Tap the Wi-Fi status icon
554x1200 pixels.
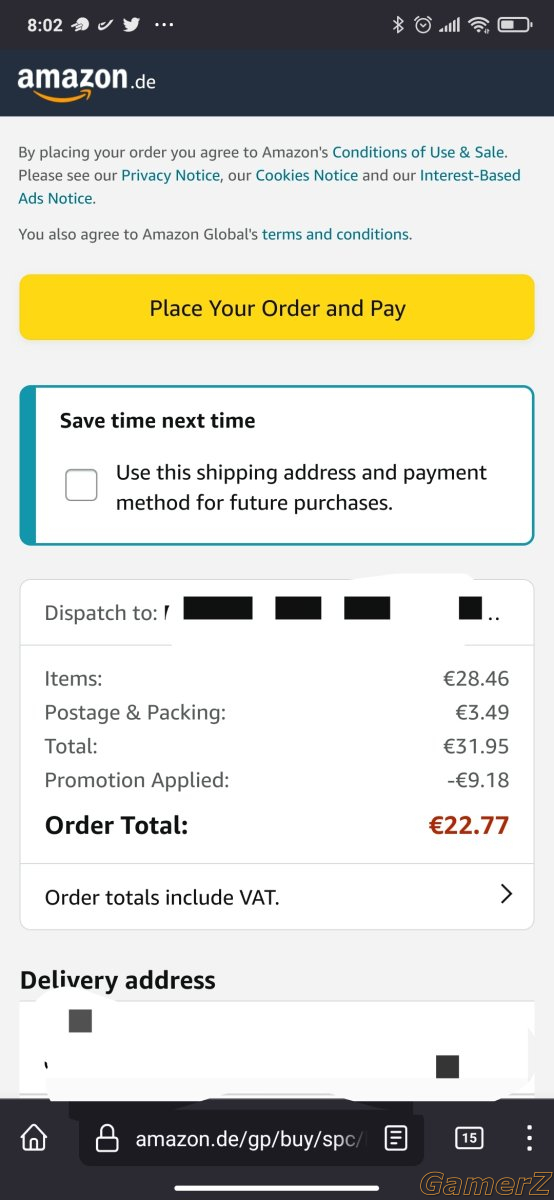(x=479, y=25)
